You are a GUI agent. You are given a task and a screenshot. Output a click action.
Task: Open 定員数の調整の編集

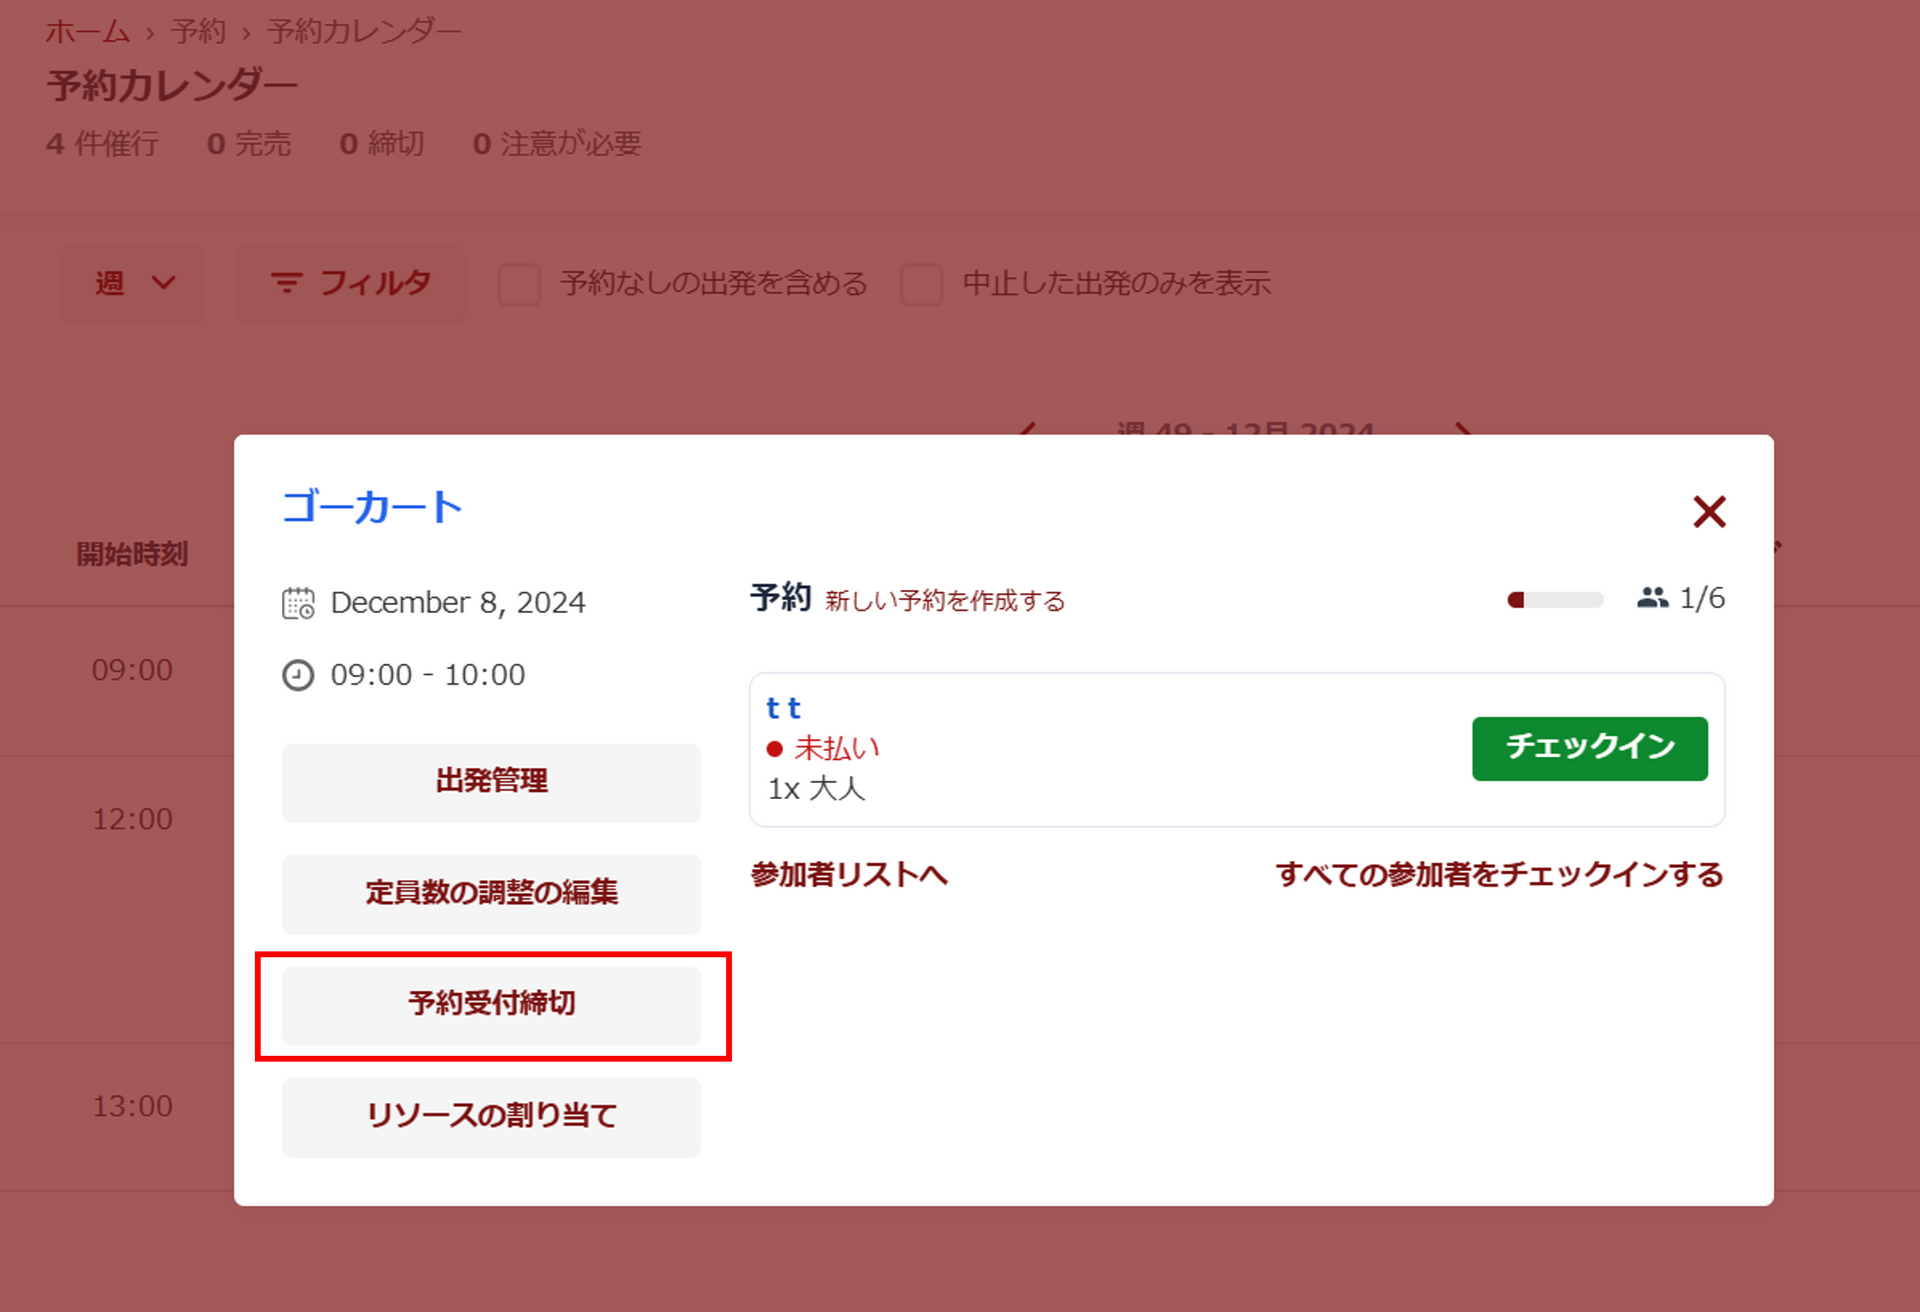click(491, 892)
